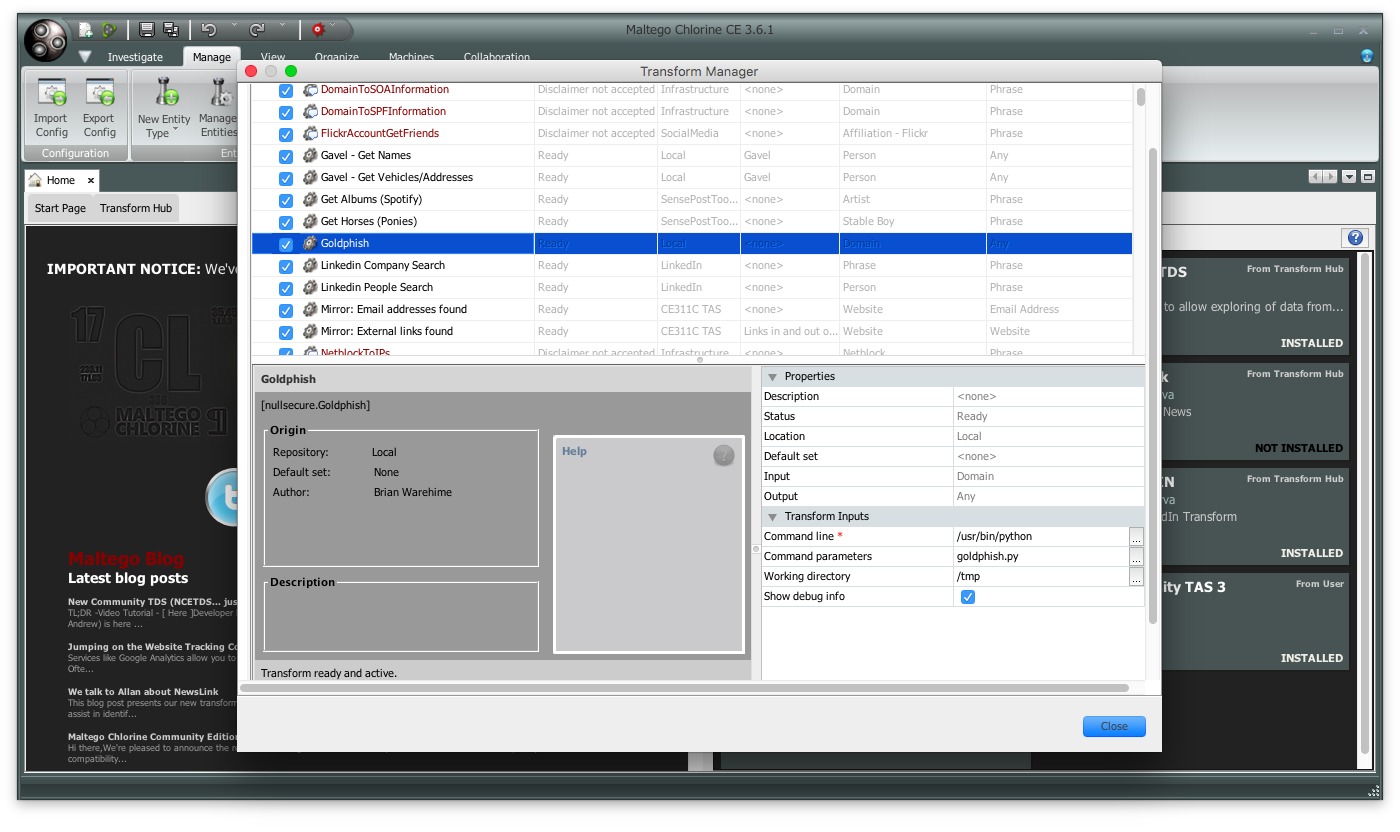Image resolution: width=1400 pixels, height=832 pixels.
Task: Click the Undo arrow icon
Action: (x=209, y=30)
